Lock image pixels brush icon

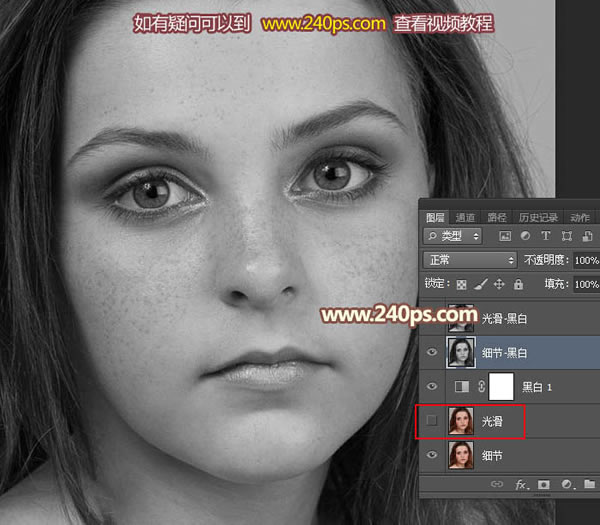481,284
